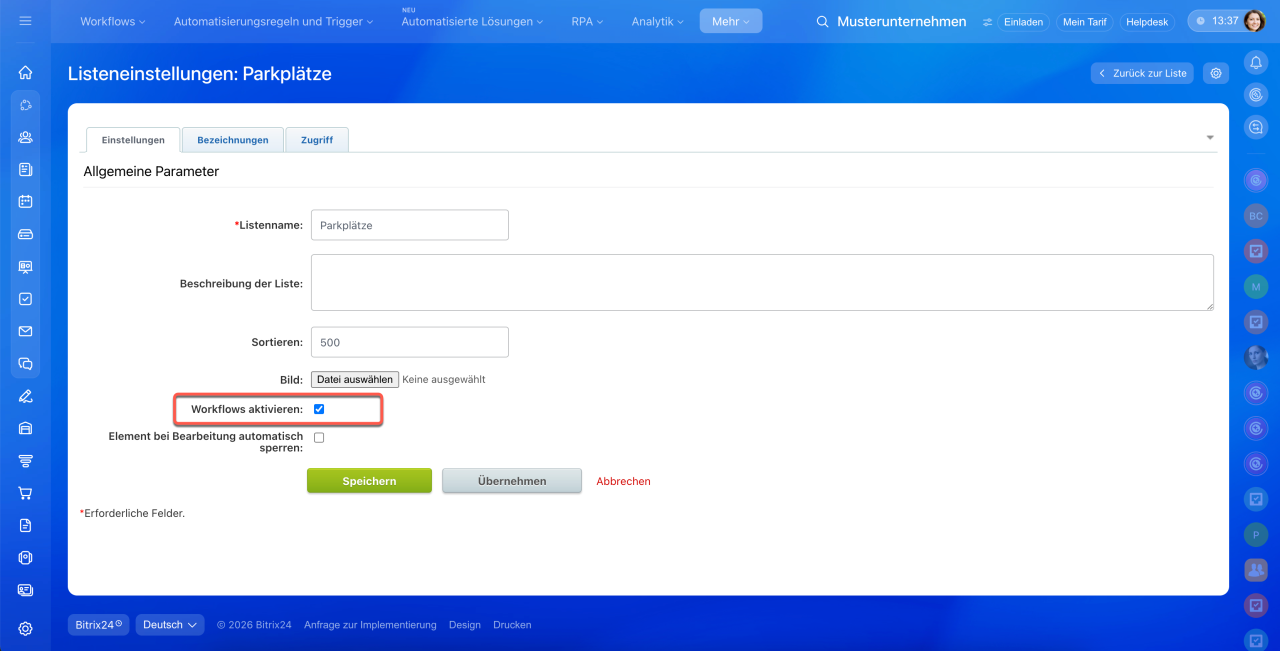Click the Abbrechen link
1280x651 pixels.
pos(623,481)
